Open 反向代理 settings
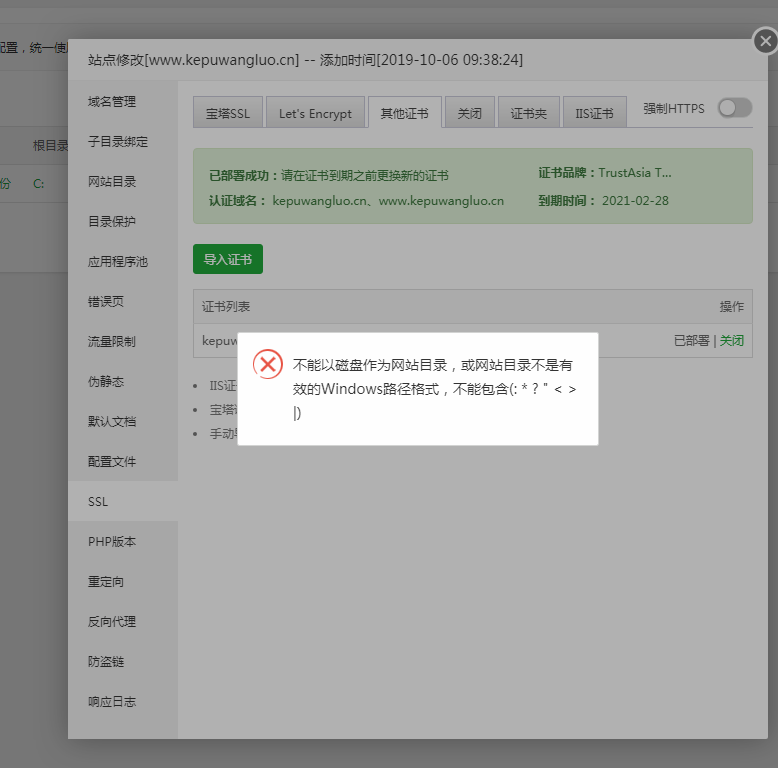The height and width of the screenshot is (768, 778). pos(112,621)
